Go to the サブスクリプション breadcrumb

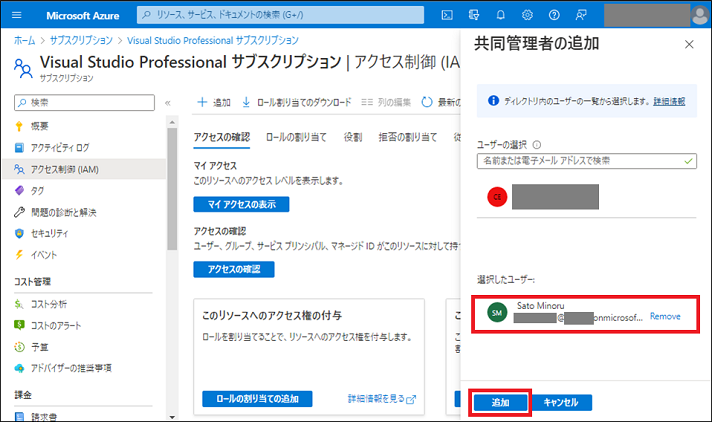(81, 40)
